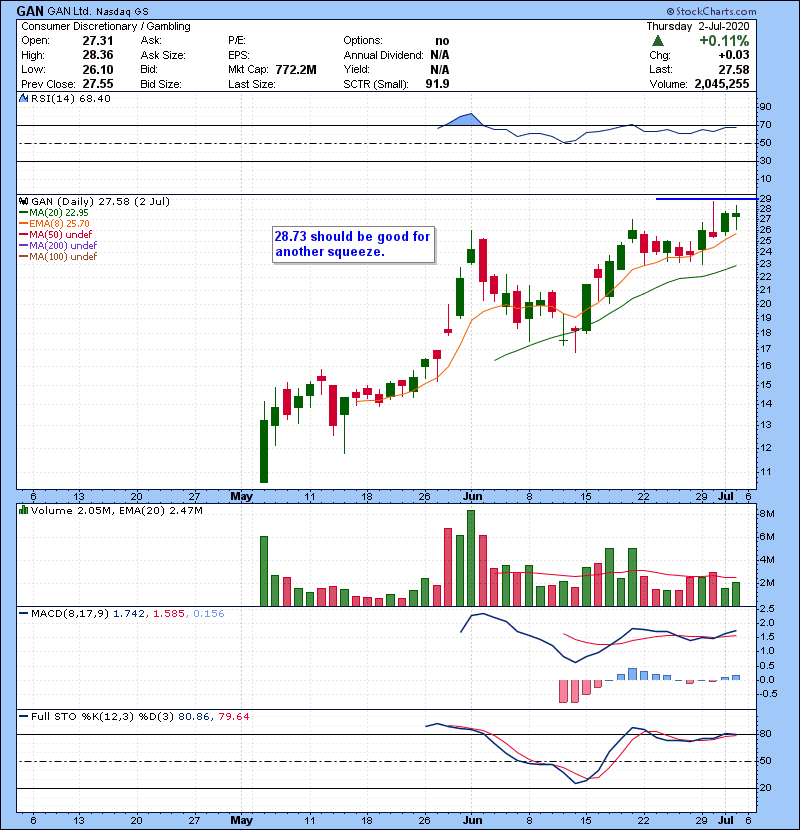Image resolution: width=800 pixels, height=830 pixels.
Task: Click the Options value 'no'
Action: tap(442, 41)
